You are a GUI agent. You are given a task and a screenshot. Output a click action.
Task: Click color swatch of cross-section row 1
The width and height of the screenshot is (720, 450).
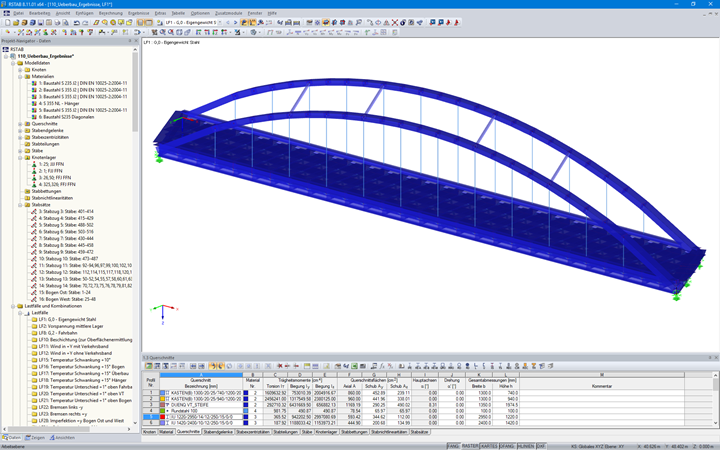click(x=162, y=393)
